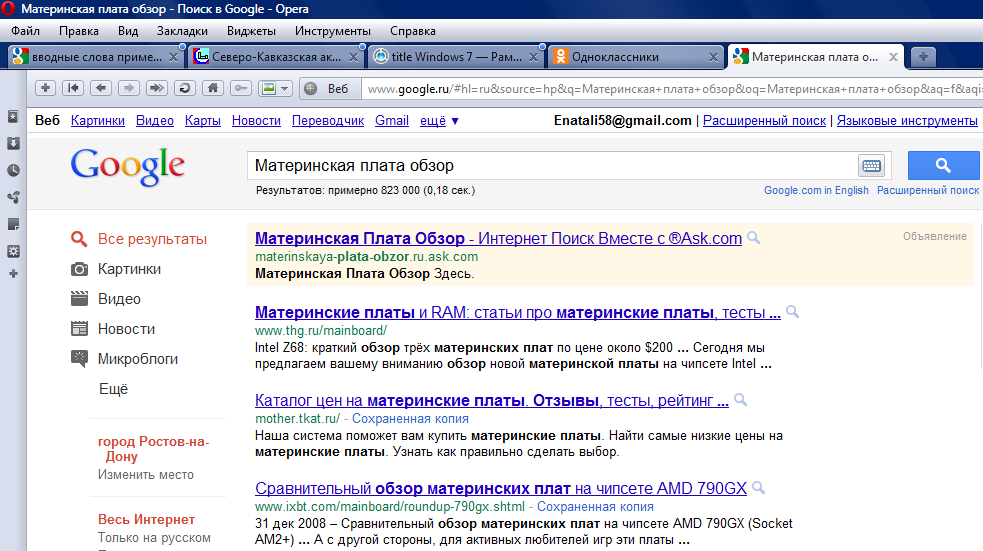This screenshot has height=551, width=983.
Task: Click the Fast Forward button
Action: pos(157,88)
